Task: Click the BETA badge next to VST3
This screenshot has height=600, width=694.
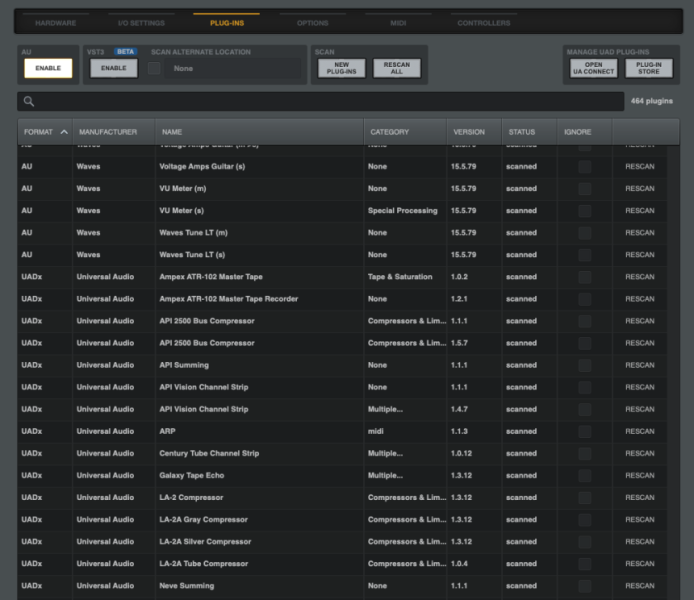Action: tap(126, 52)
